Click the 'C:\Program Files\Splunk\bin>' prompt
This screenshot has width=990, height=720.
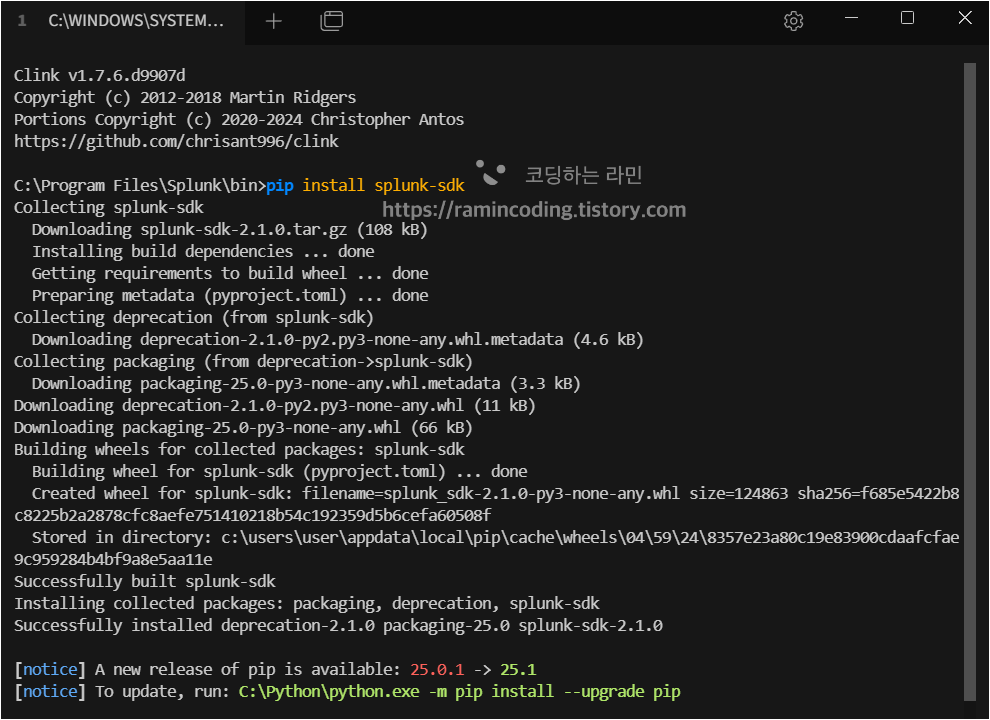pos(140,186)
